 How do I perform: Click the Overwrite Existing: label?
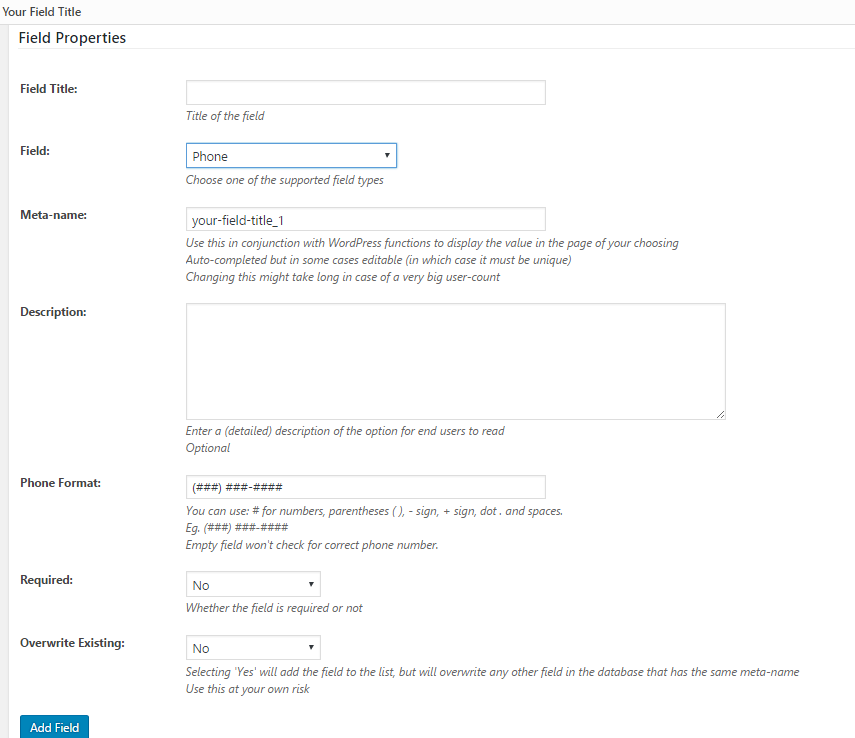(73, 643)
